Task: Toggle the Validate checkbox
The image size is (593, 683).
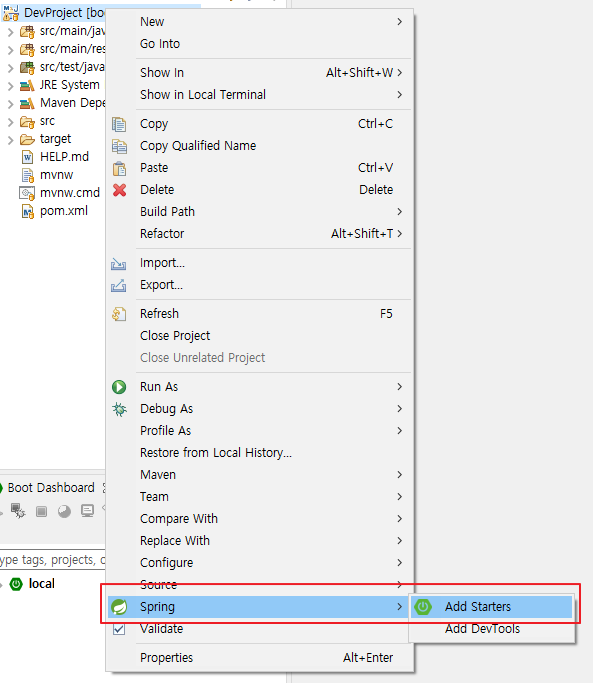Action: (x=119, y=629)
